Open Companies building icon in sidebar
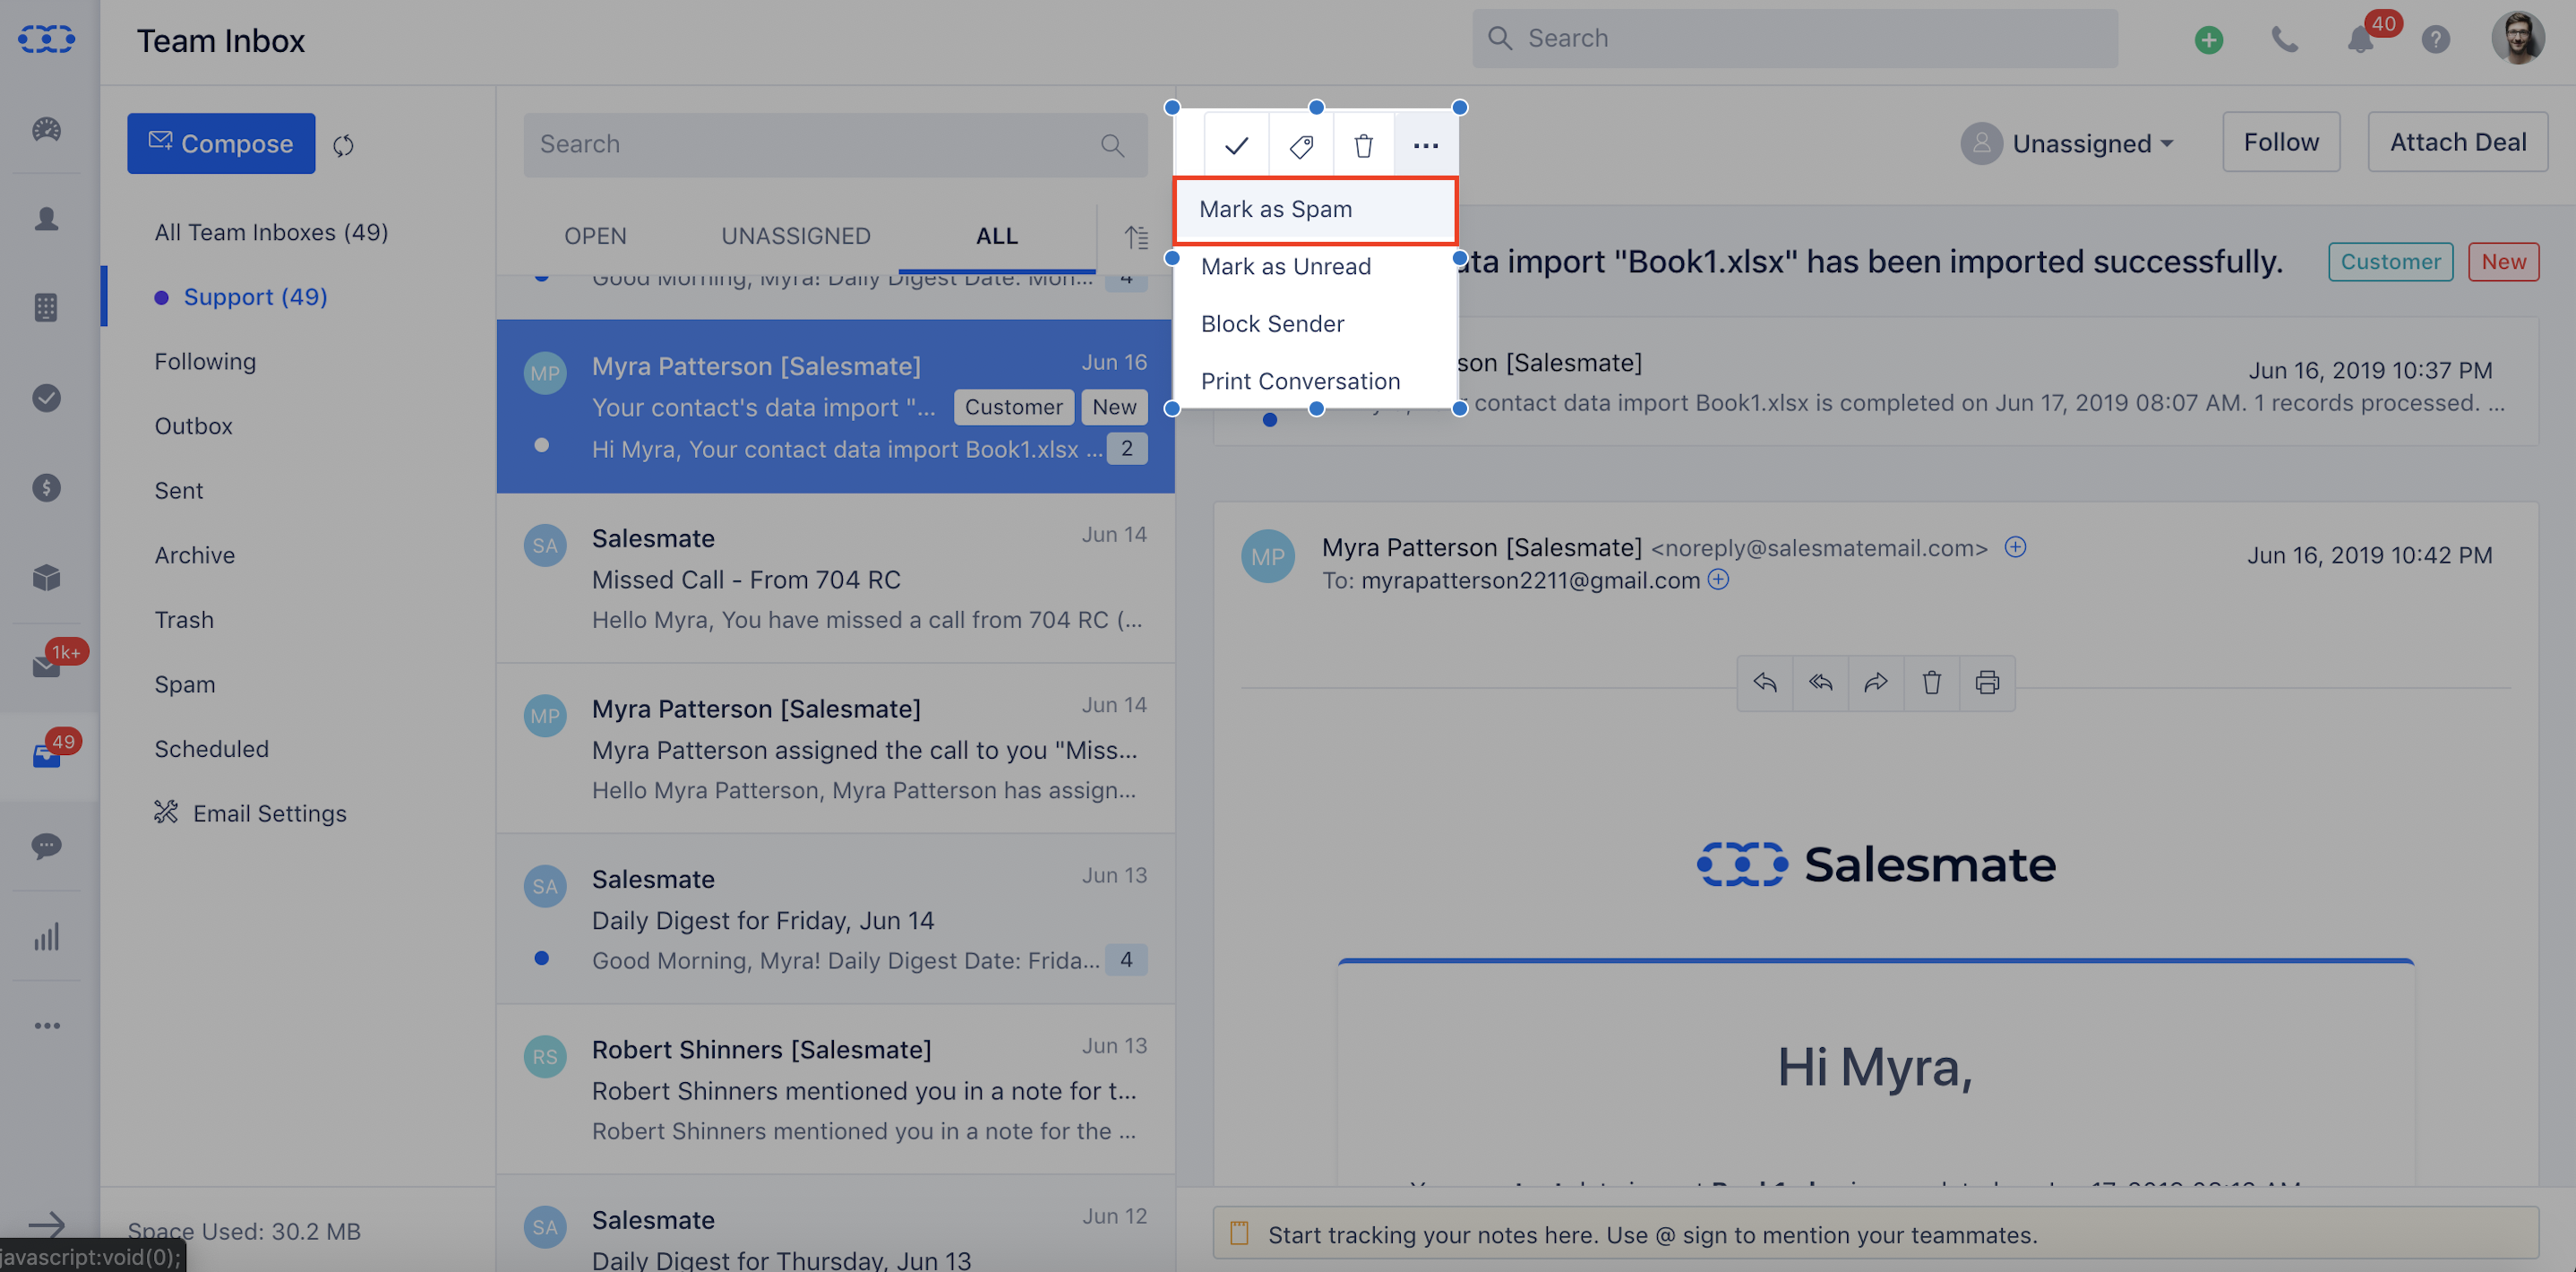 click(46, 308)
